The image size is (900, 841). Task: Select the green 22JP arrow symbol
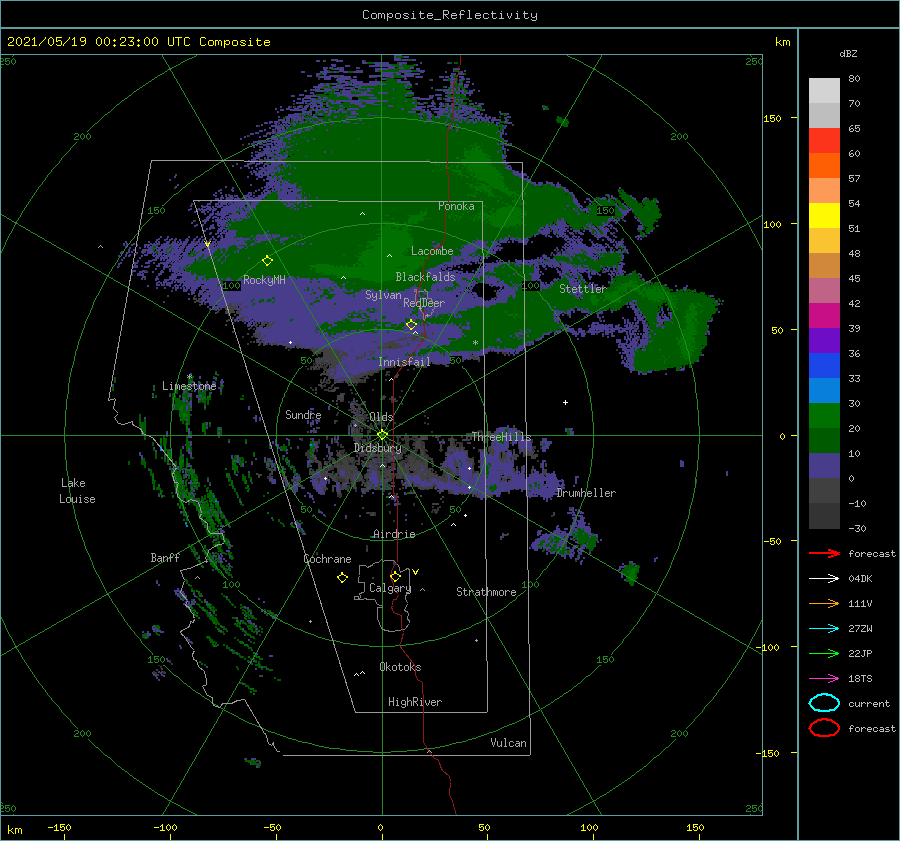pos(824,653)
